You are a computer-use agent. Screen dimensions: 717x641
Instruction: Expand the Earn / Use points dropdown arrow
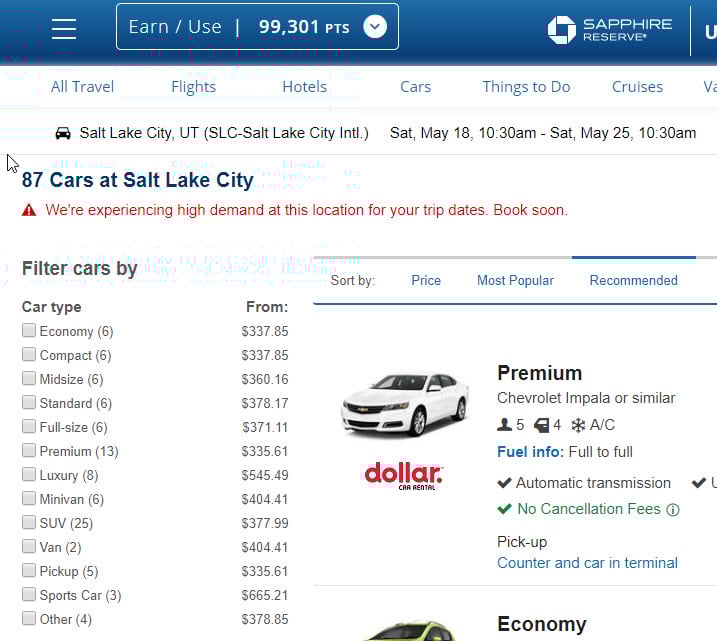pos(375,27)
